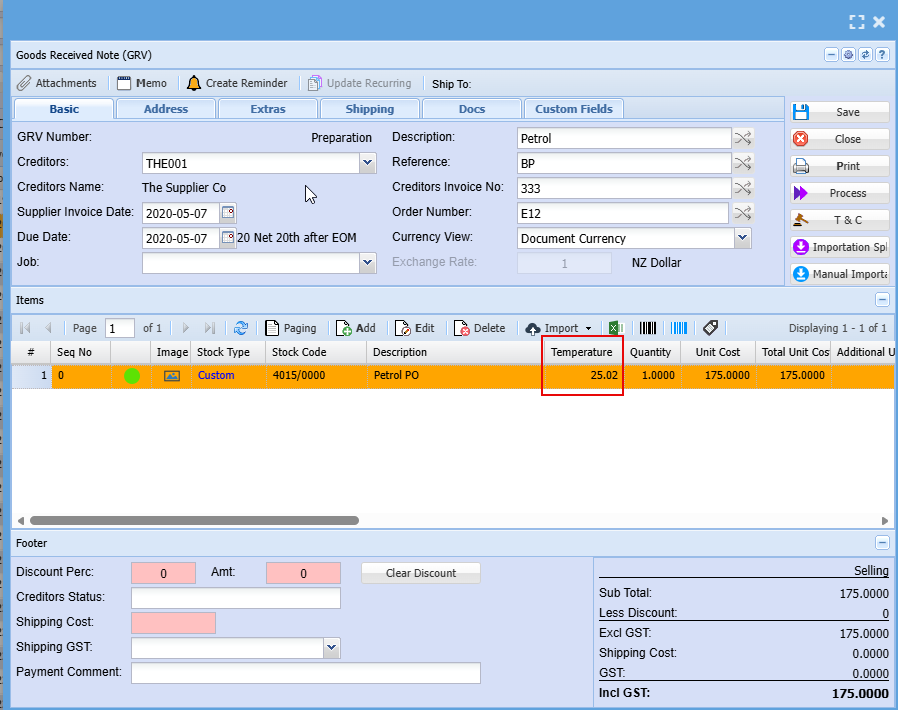The height and width of the screenshot is (710, 898).
Task: Click the Payment Comment input field
Action: (305, 673)
